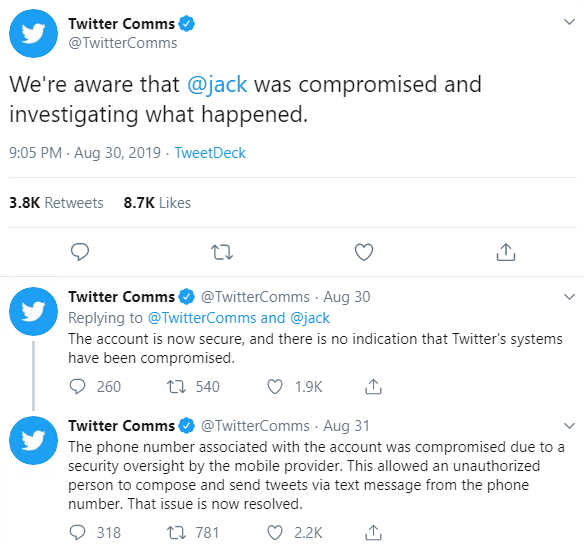Expand options chevron on the Aug 31 reply
Image resolution: width=584 pixels, height=548 pixels.
tap(569, 425)
